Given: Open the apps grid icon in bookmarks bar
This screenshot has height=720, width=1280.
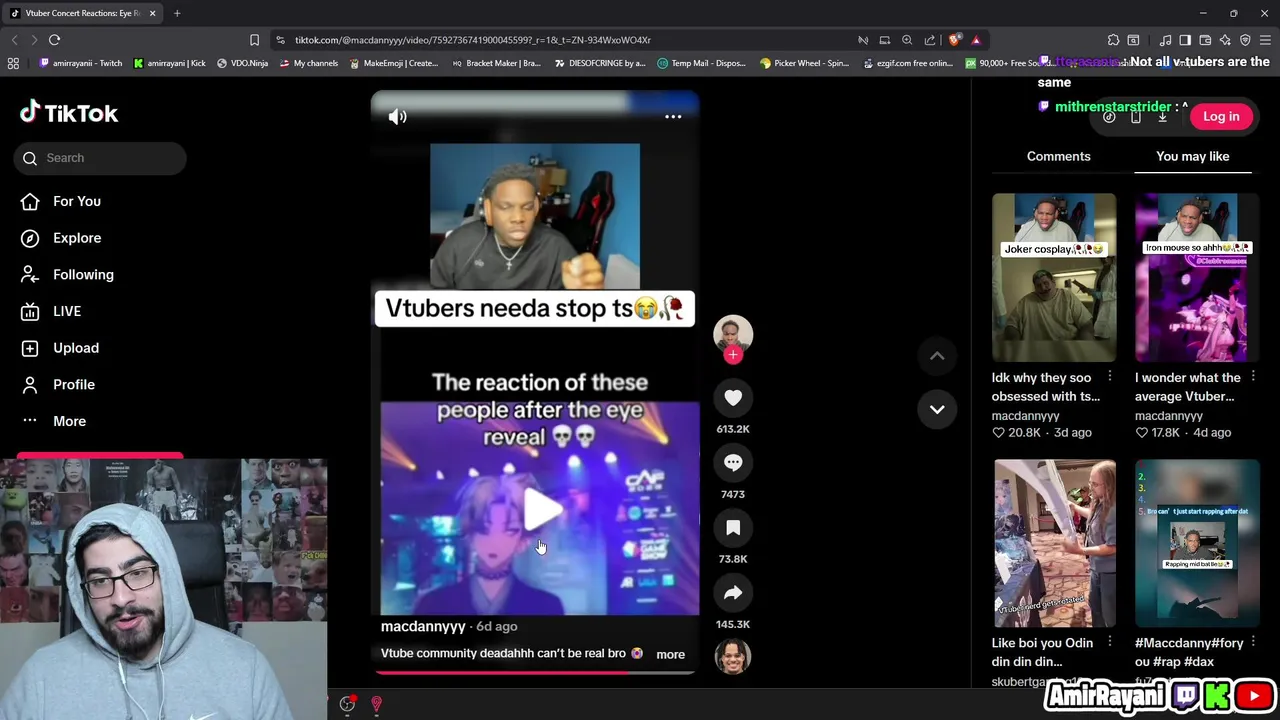Looking at the screenshot, I should coord(13,63).
